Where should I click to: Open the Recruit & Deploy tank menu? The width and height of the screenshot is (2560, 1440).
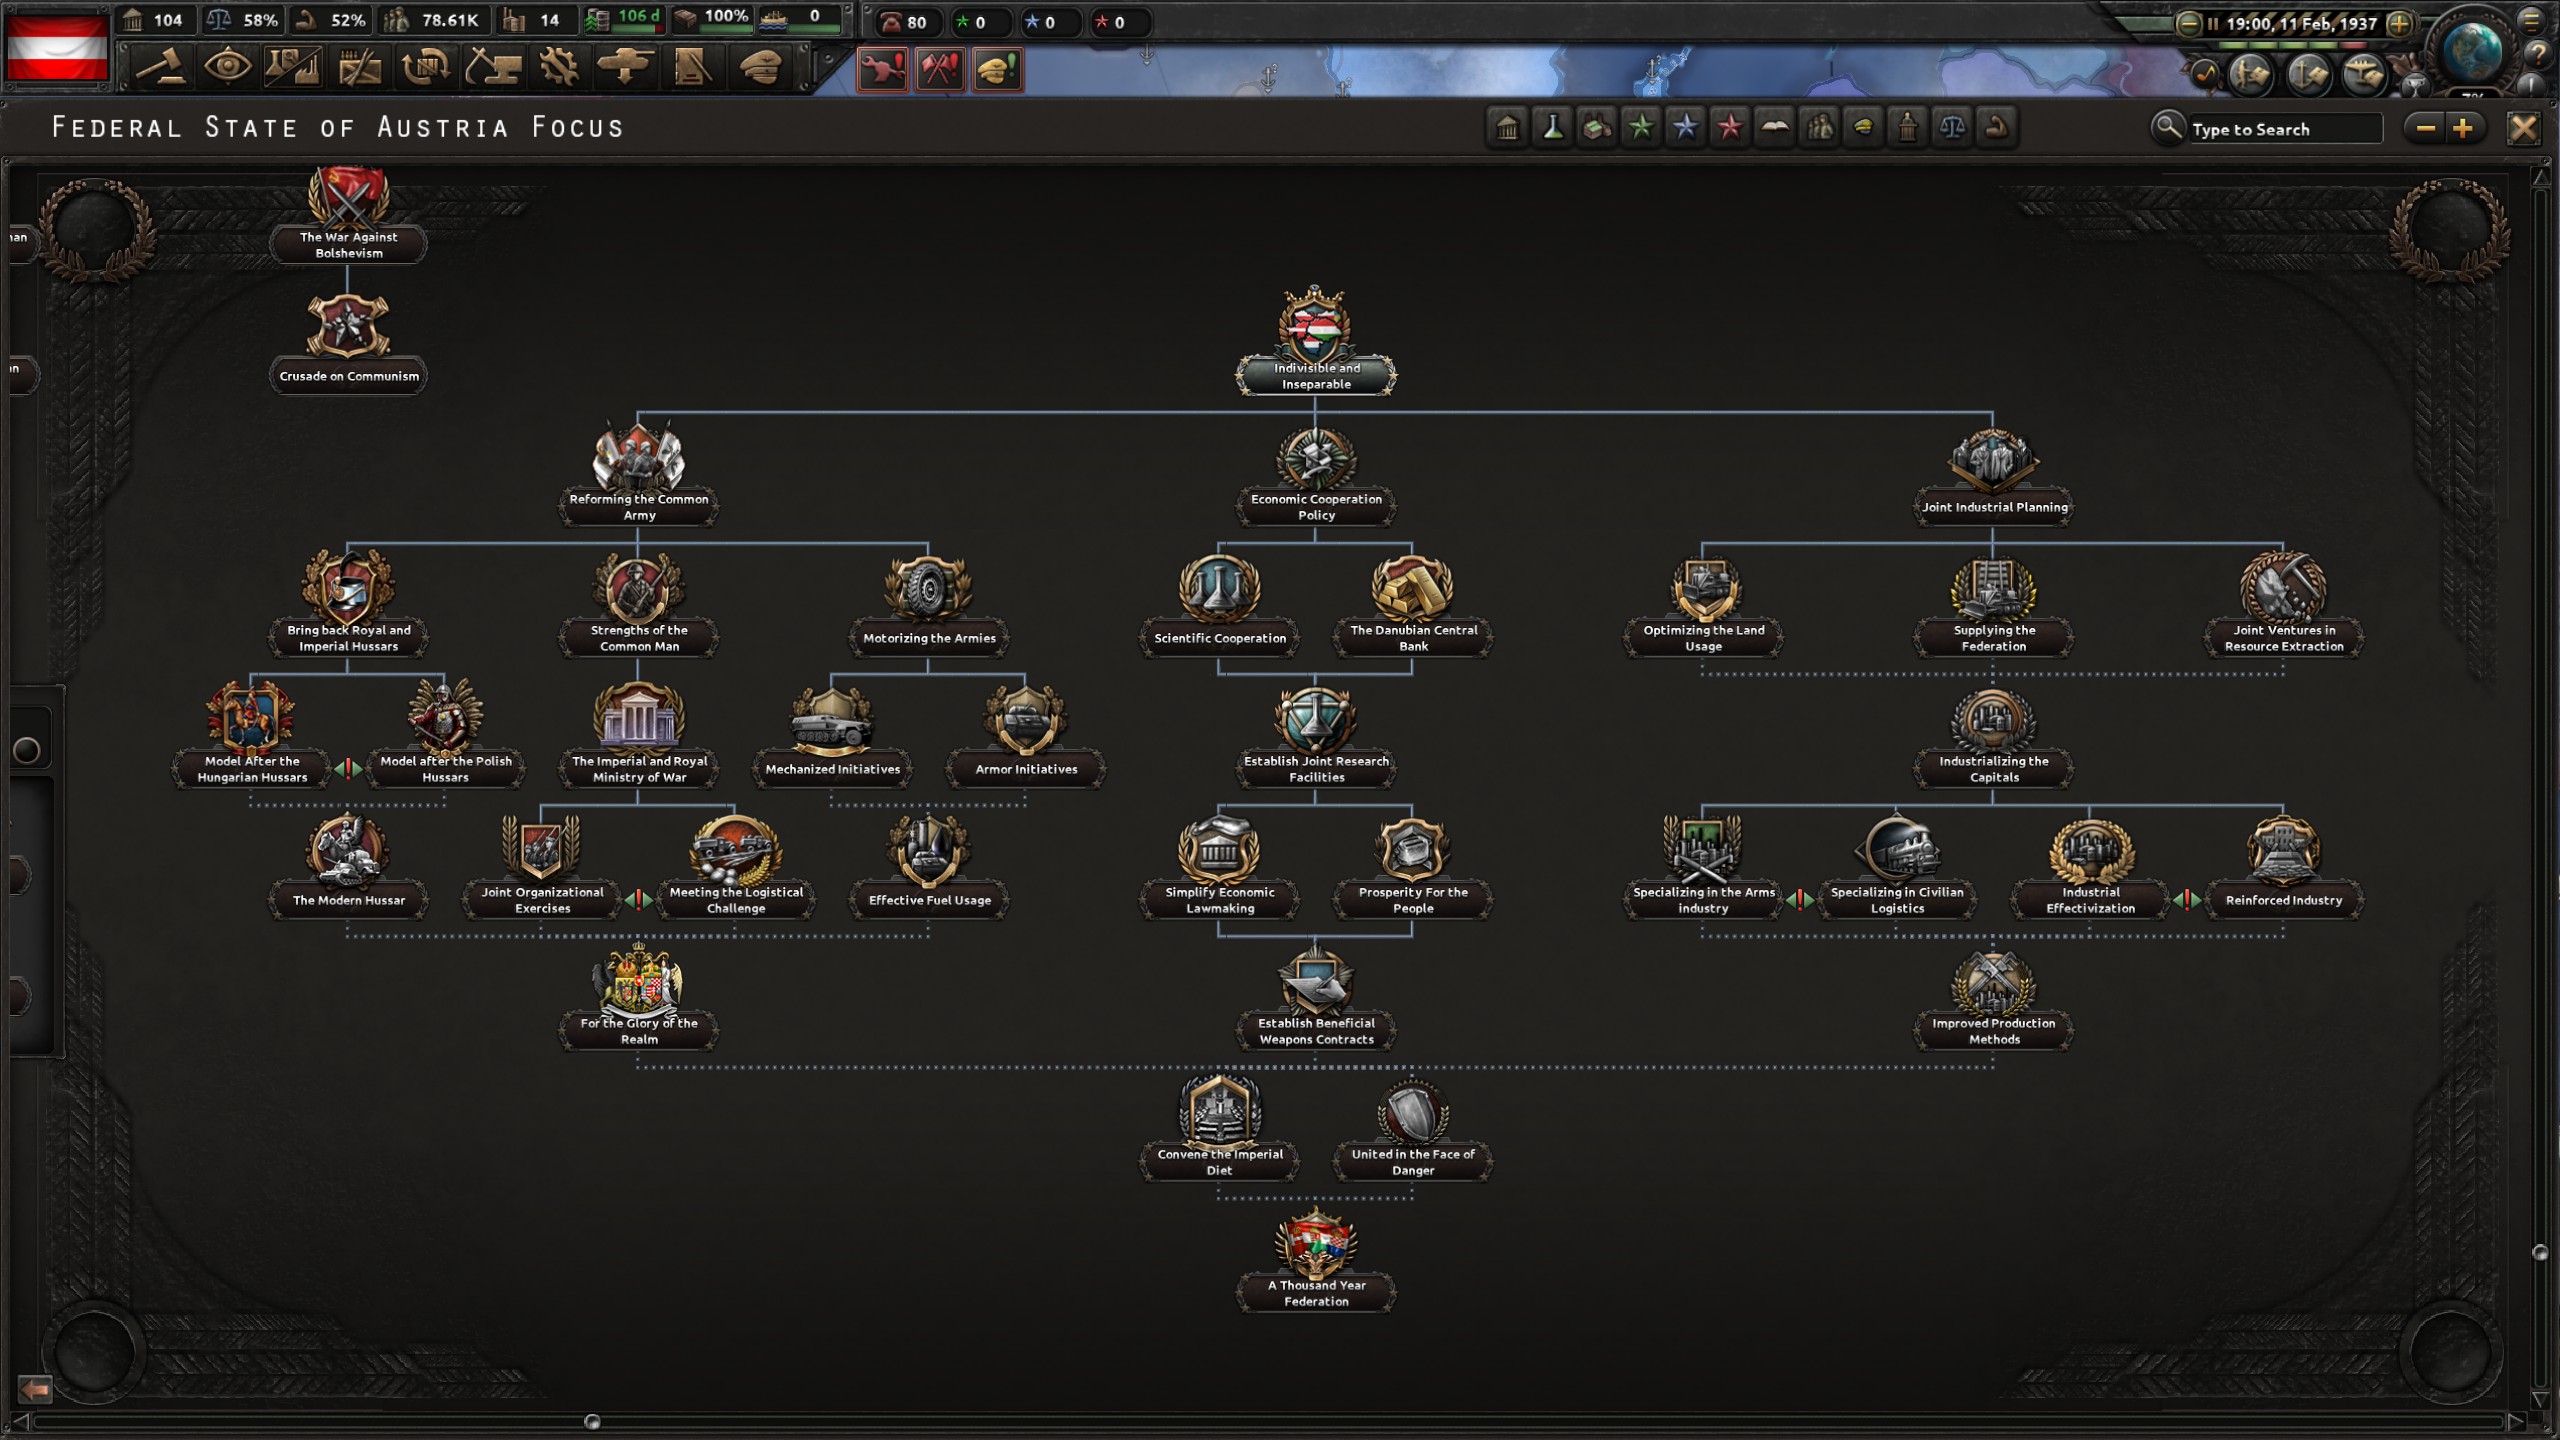click(626, 68)
